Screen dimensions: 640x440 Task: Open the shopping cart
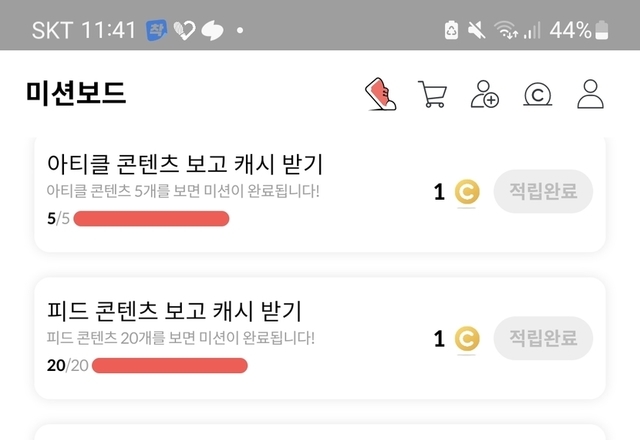(x=433, y=94)
